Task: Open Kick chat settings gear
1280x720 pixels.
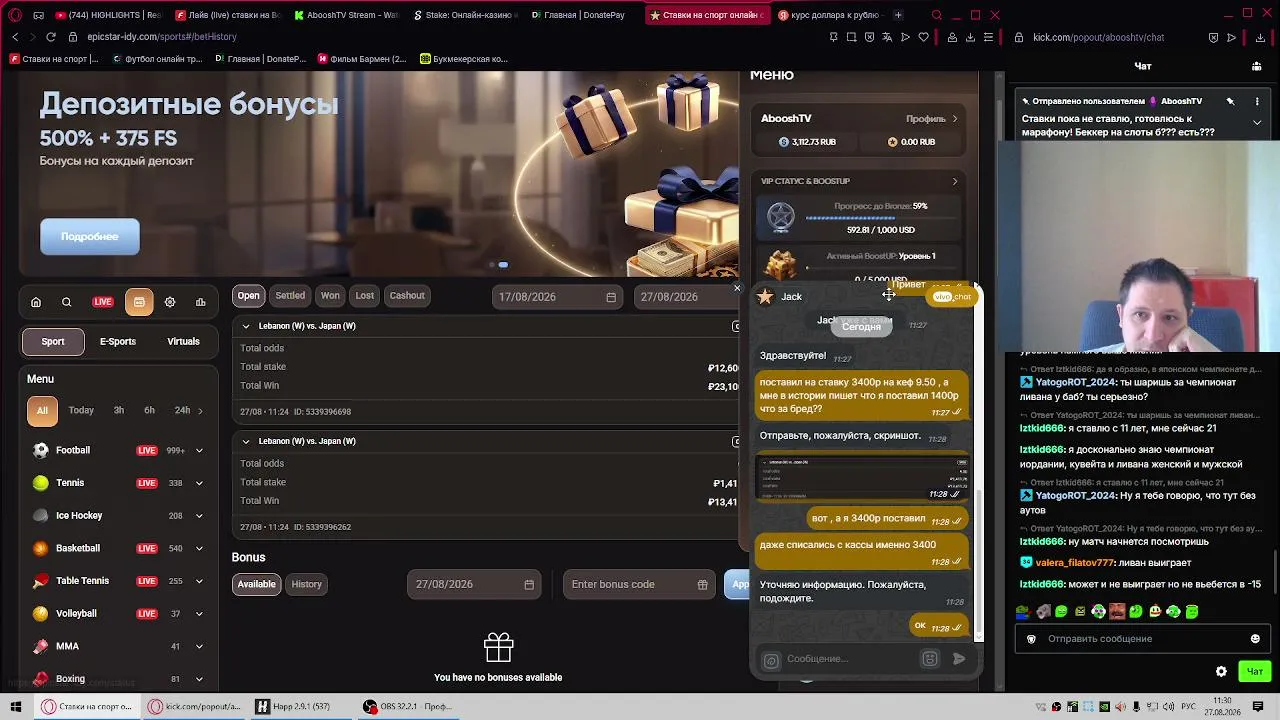Action: tap(1221, 671)
